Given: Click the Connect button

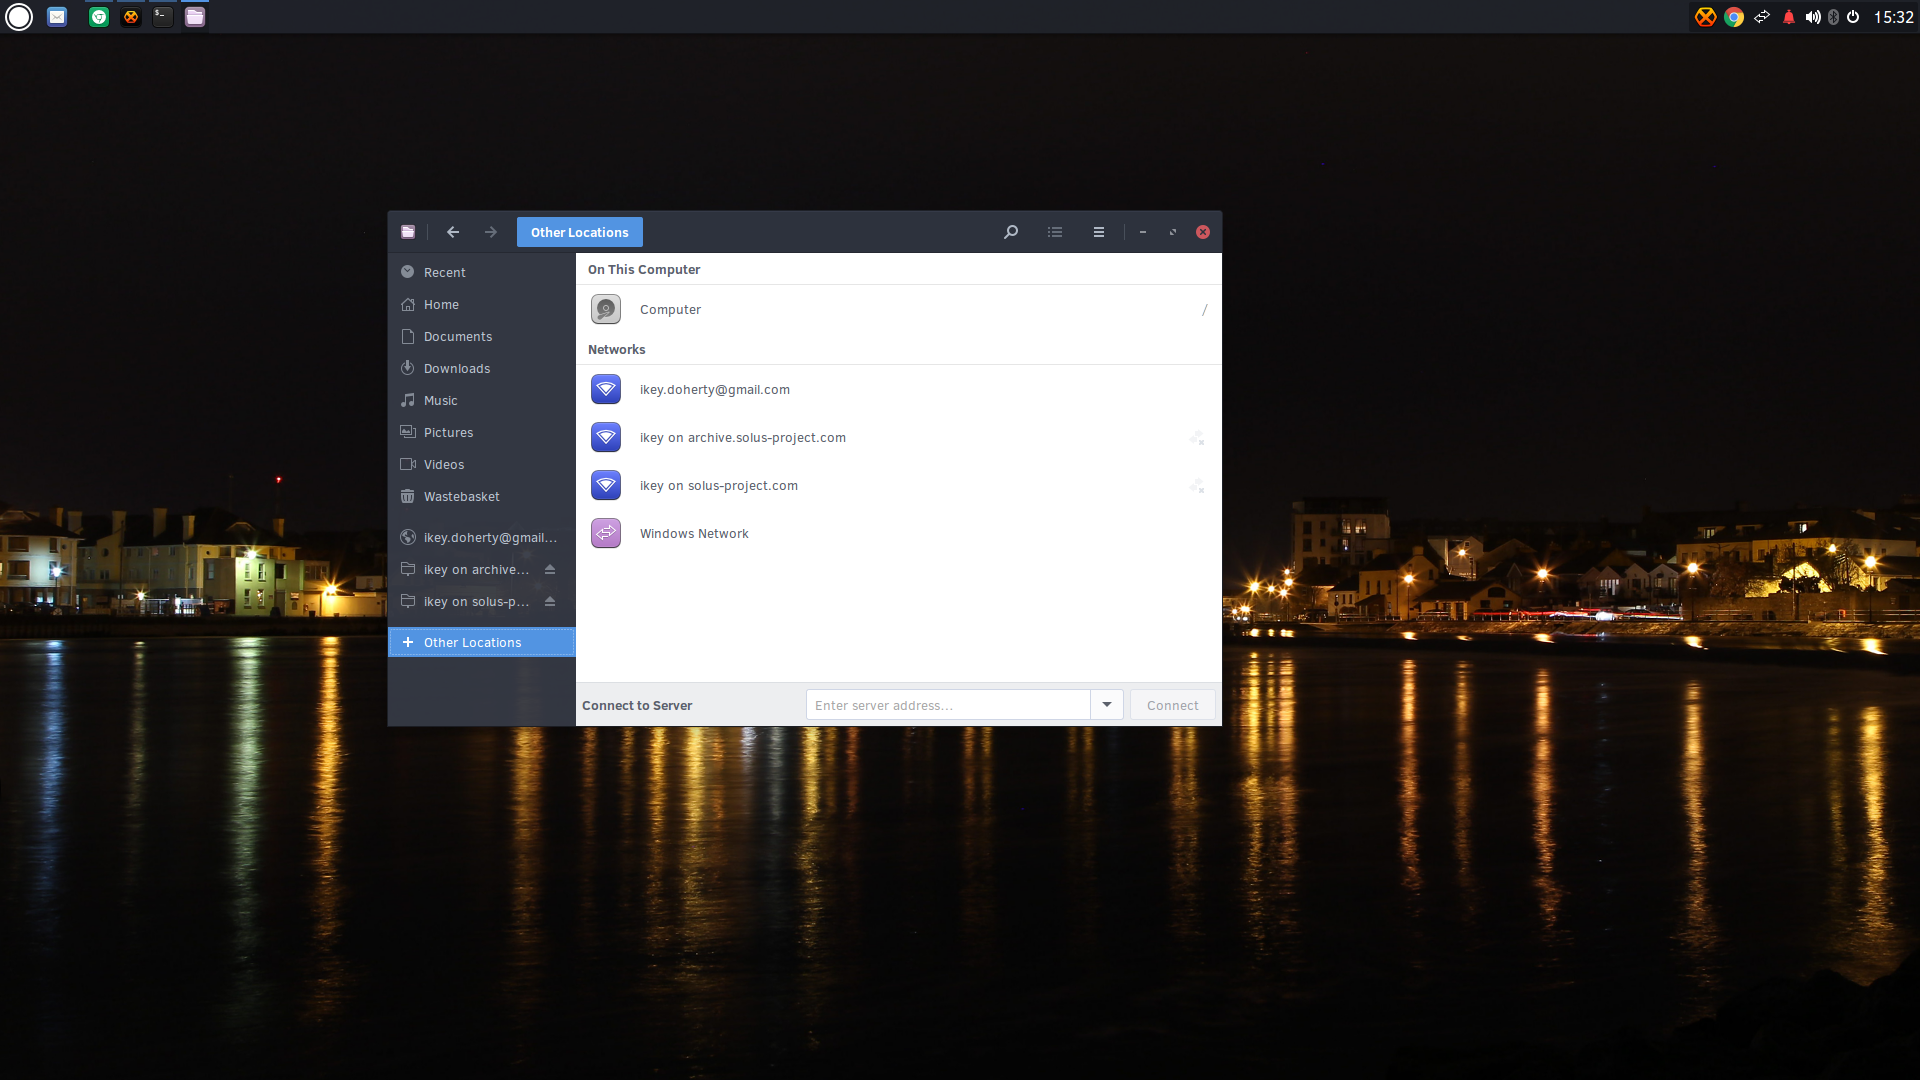Looking at the screenshot, I should 1172,705.
